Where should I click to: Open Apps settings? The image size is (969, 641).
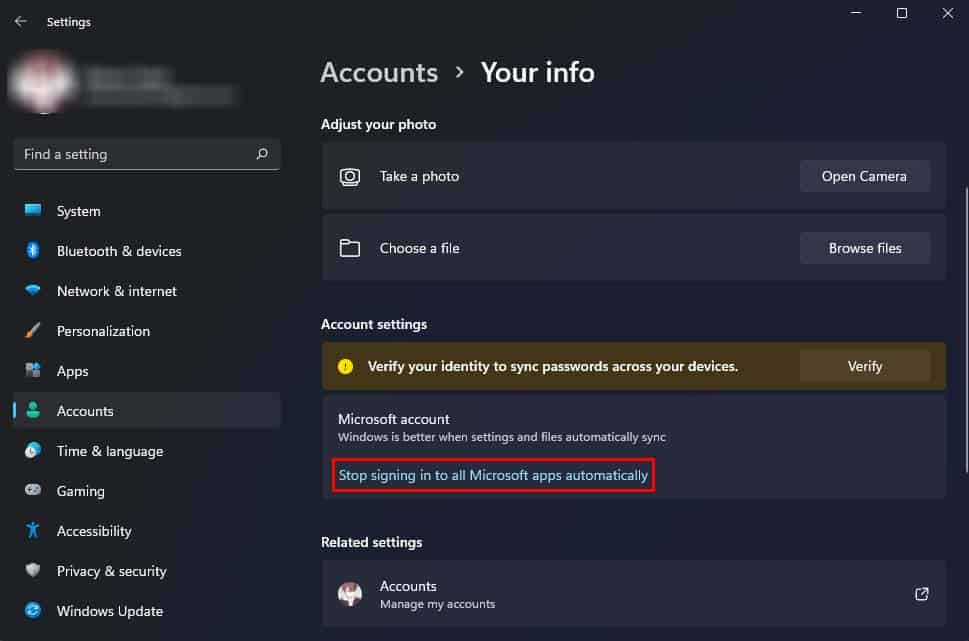[146, 371]
